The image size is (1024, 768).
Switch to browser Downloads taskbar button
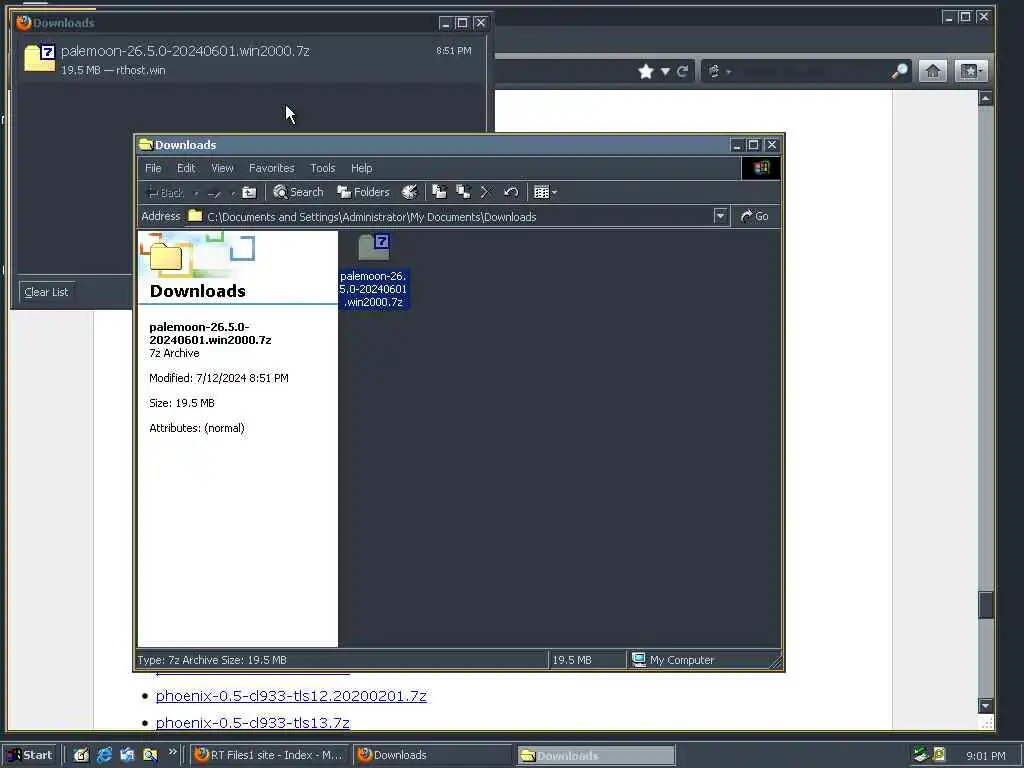tap(431, 755)
